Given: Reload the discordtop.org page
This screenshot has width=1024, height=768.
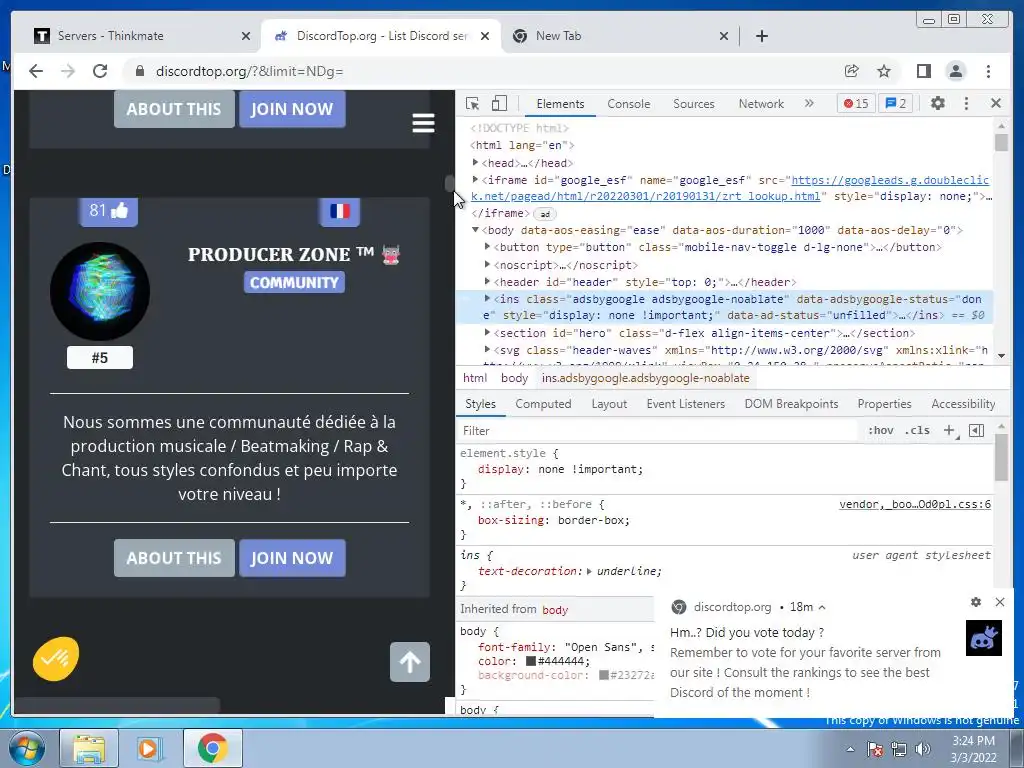Looking at the screenshot, I should 100,71.
